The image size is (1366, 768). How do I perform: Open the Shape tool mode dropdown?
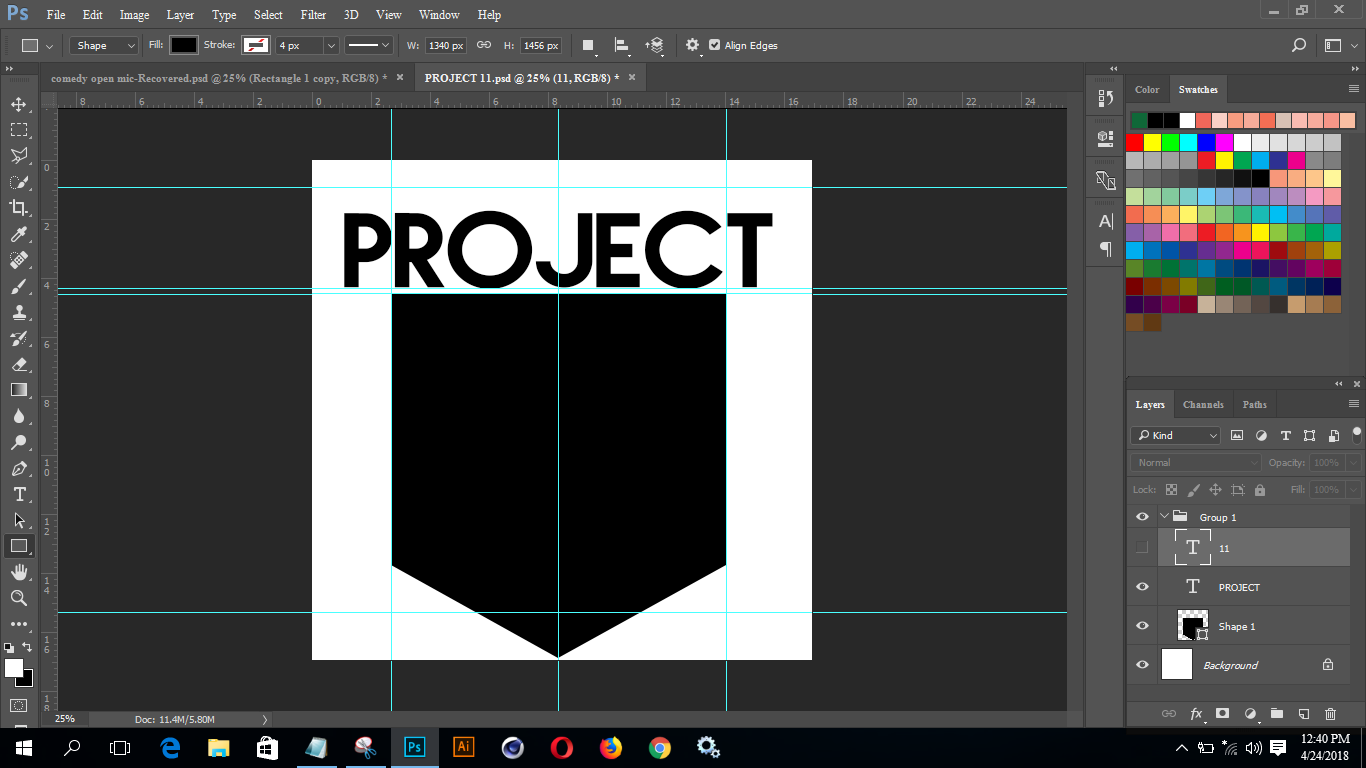coord(104,45)
